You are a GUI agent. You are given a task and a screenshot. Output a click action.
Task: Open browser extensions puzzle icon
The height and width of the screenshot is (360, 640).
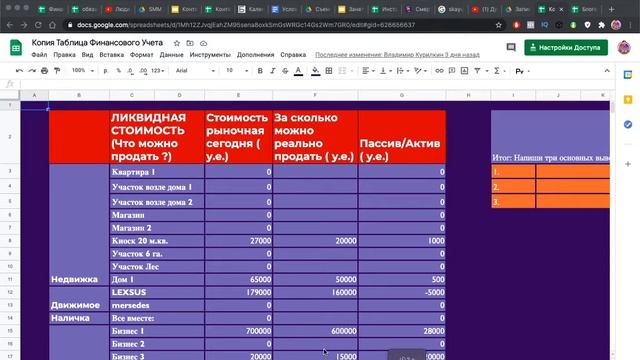[601, 25]
